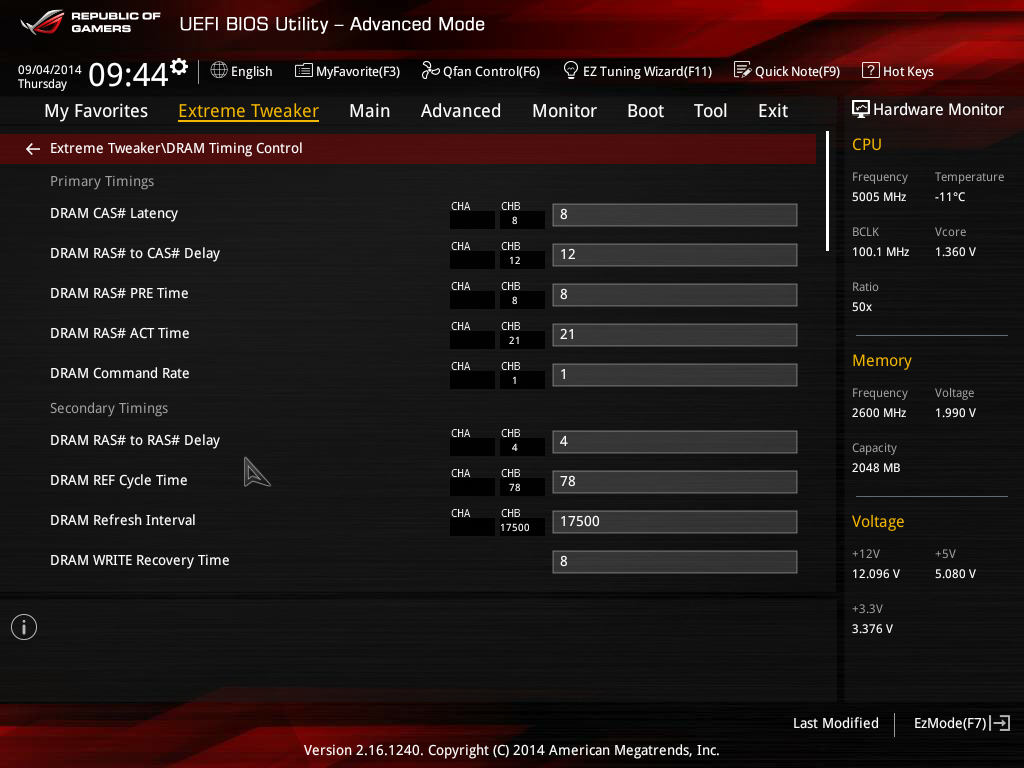Click the DRAM CAS# Latency label
This screenshot has height=768, width=1024.
click(114, 213)
